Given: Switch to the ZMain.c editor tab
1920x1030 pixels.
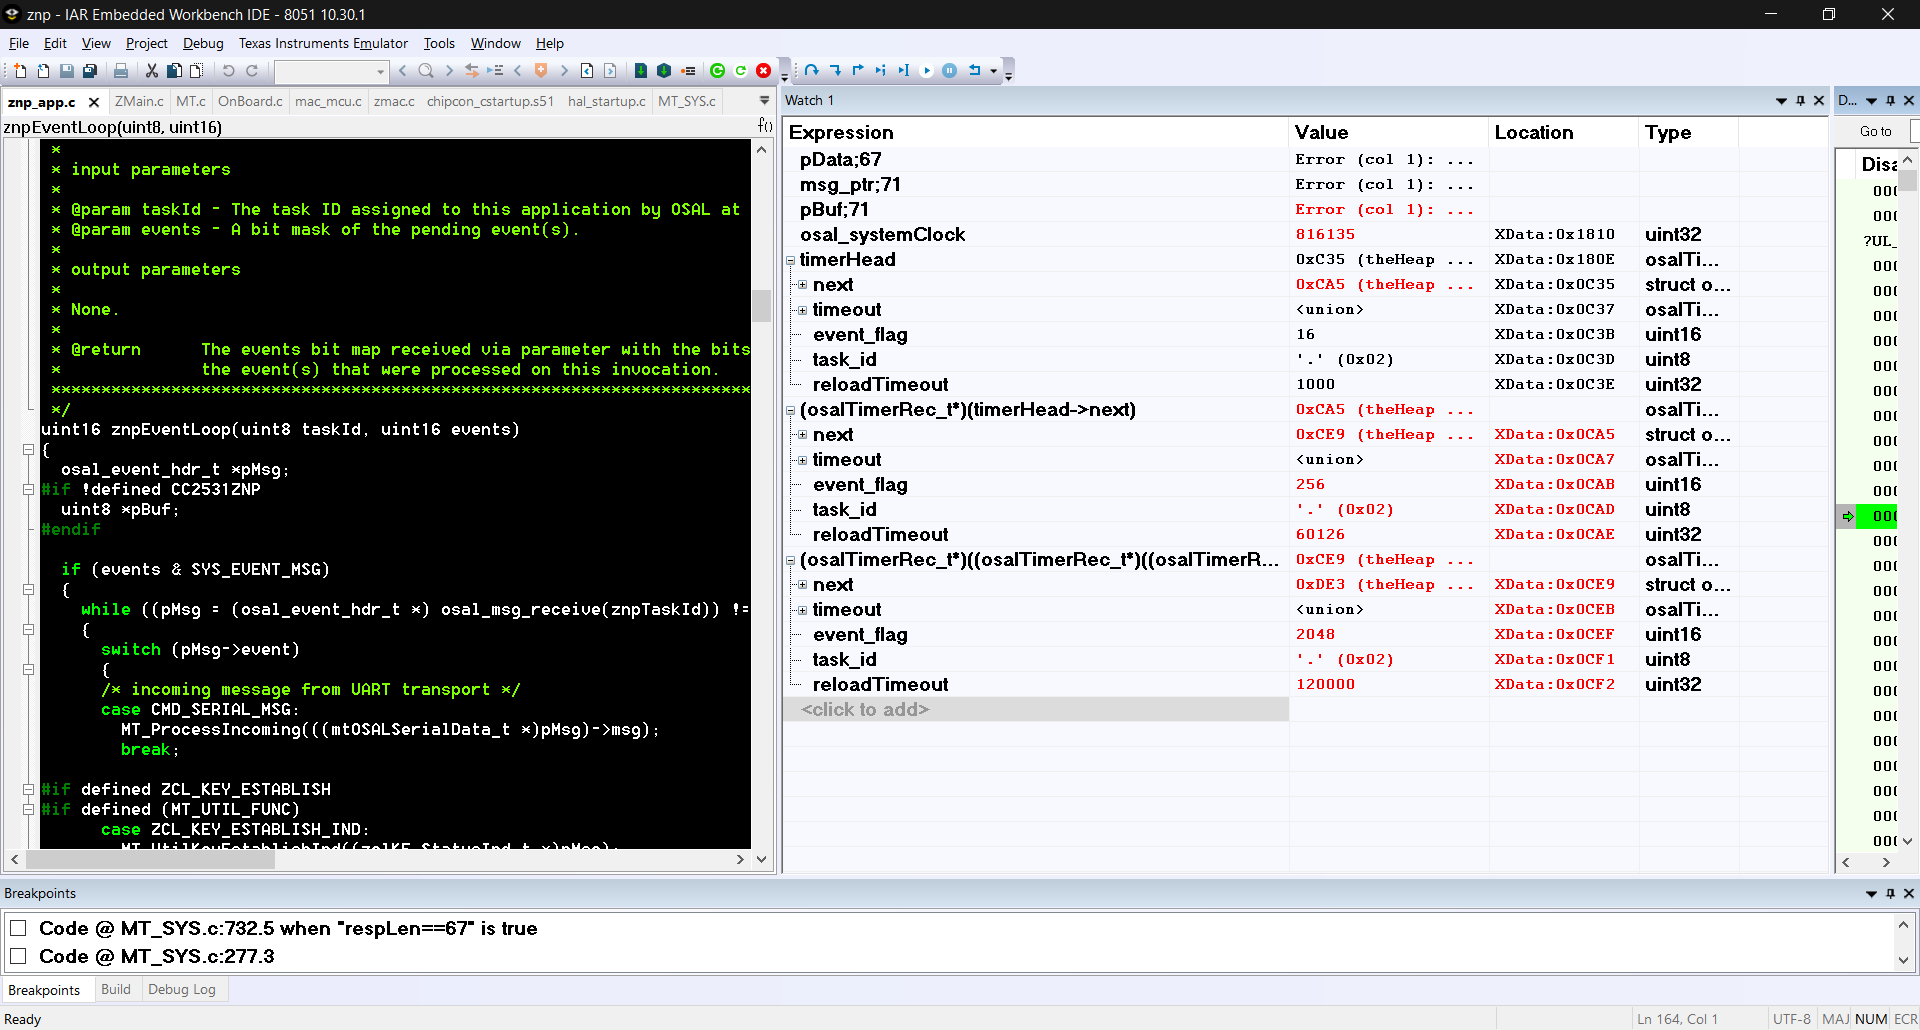Looking at the screenshot, I should tap(139, 101).
